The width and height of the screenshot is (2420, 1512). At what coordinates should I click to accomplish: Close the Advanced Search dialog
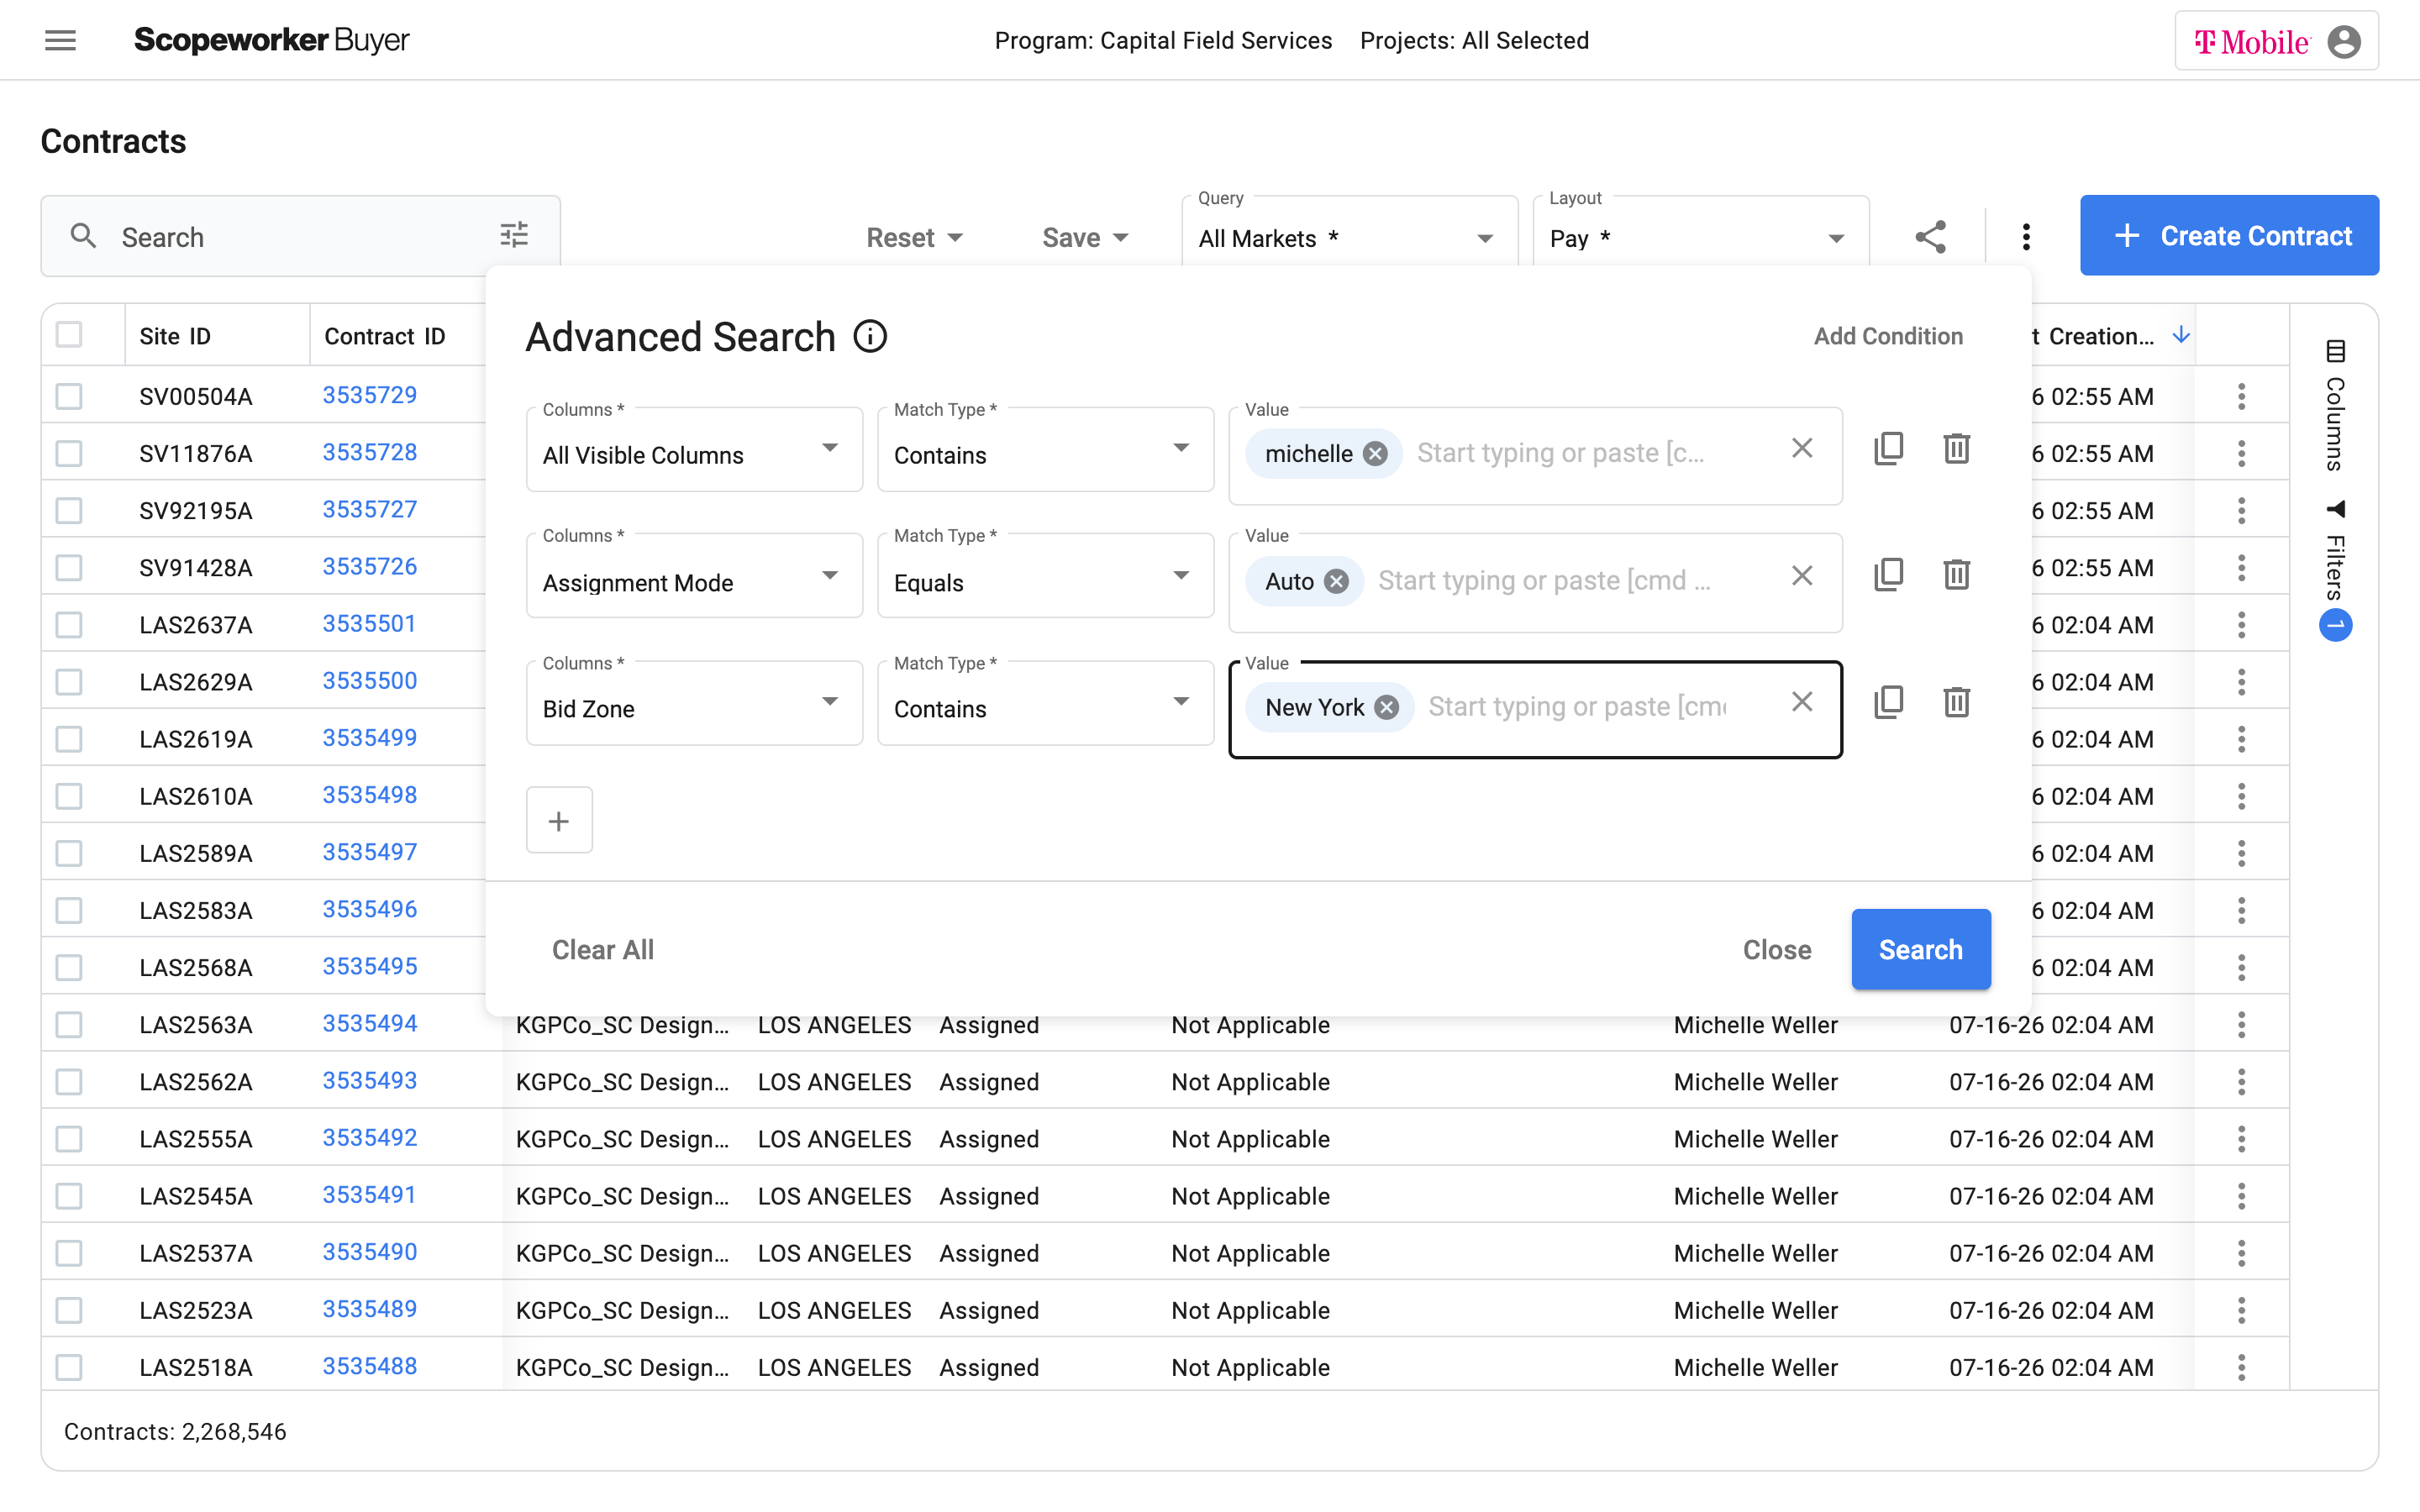point(1776,949)
